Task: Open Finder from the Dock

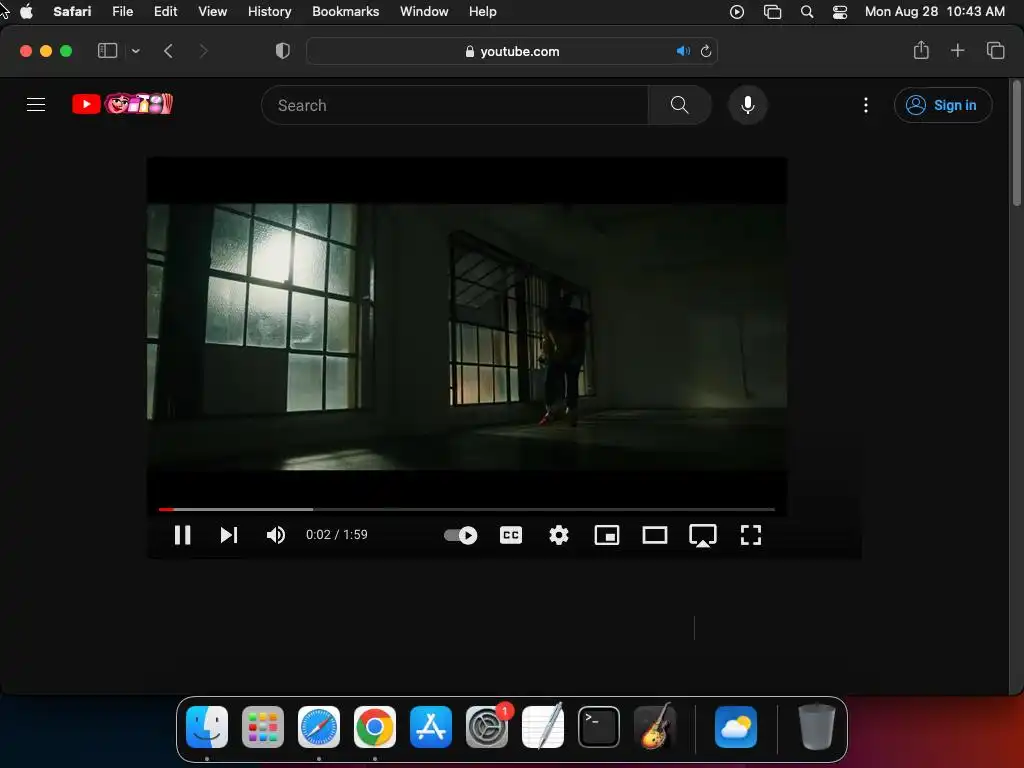Action: pos(207,727)
